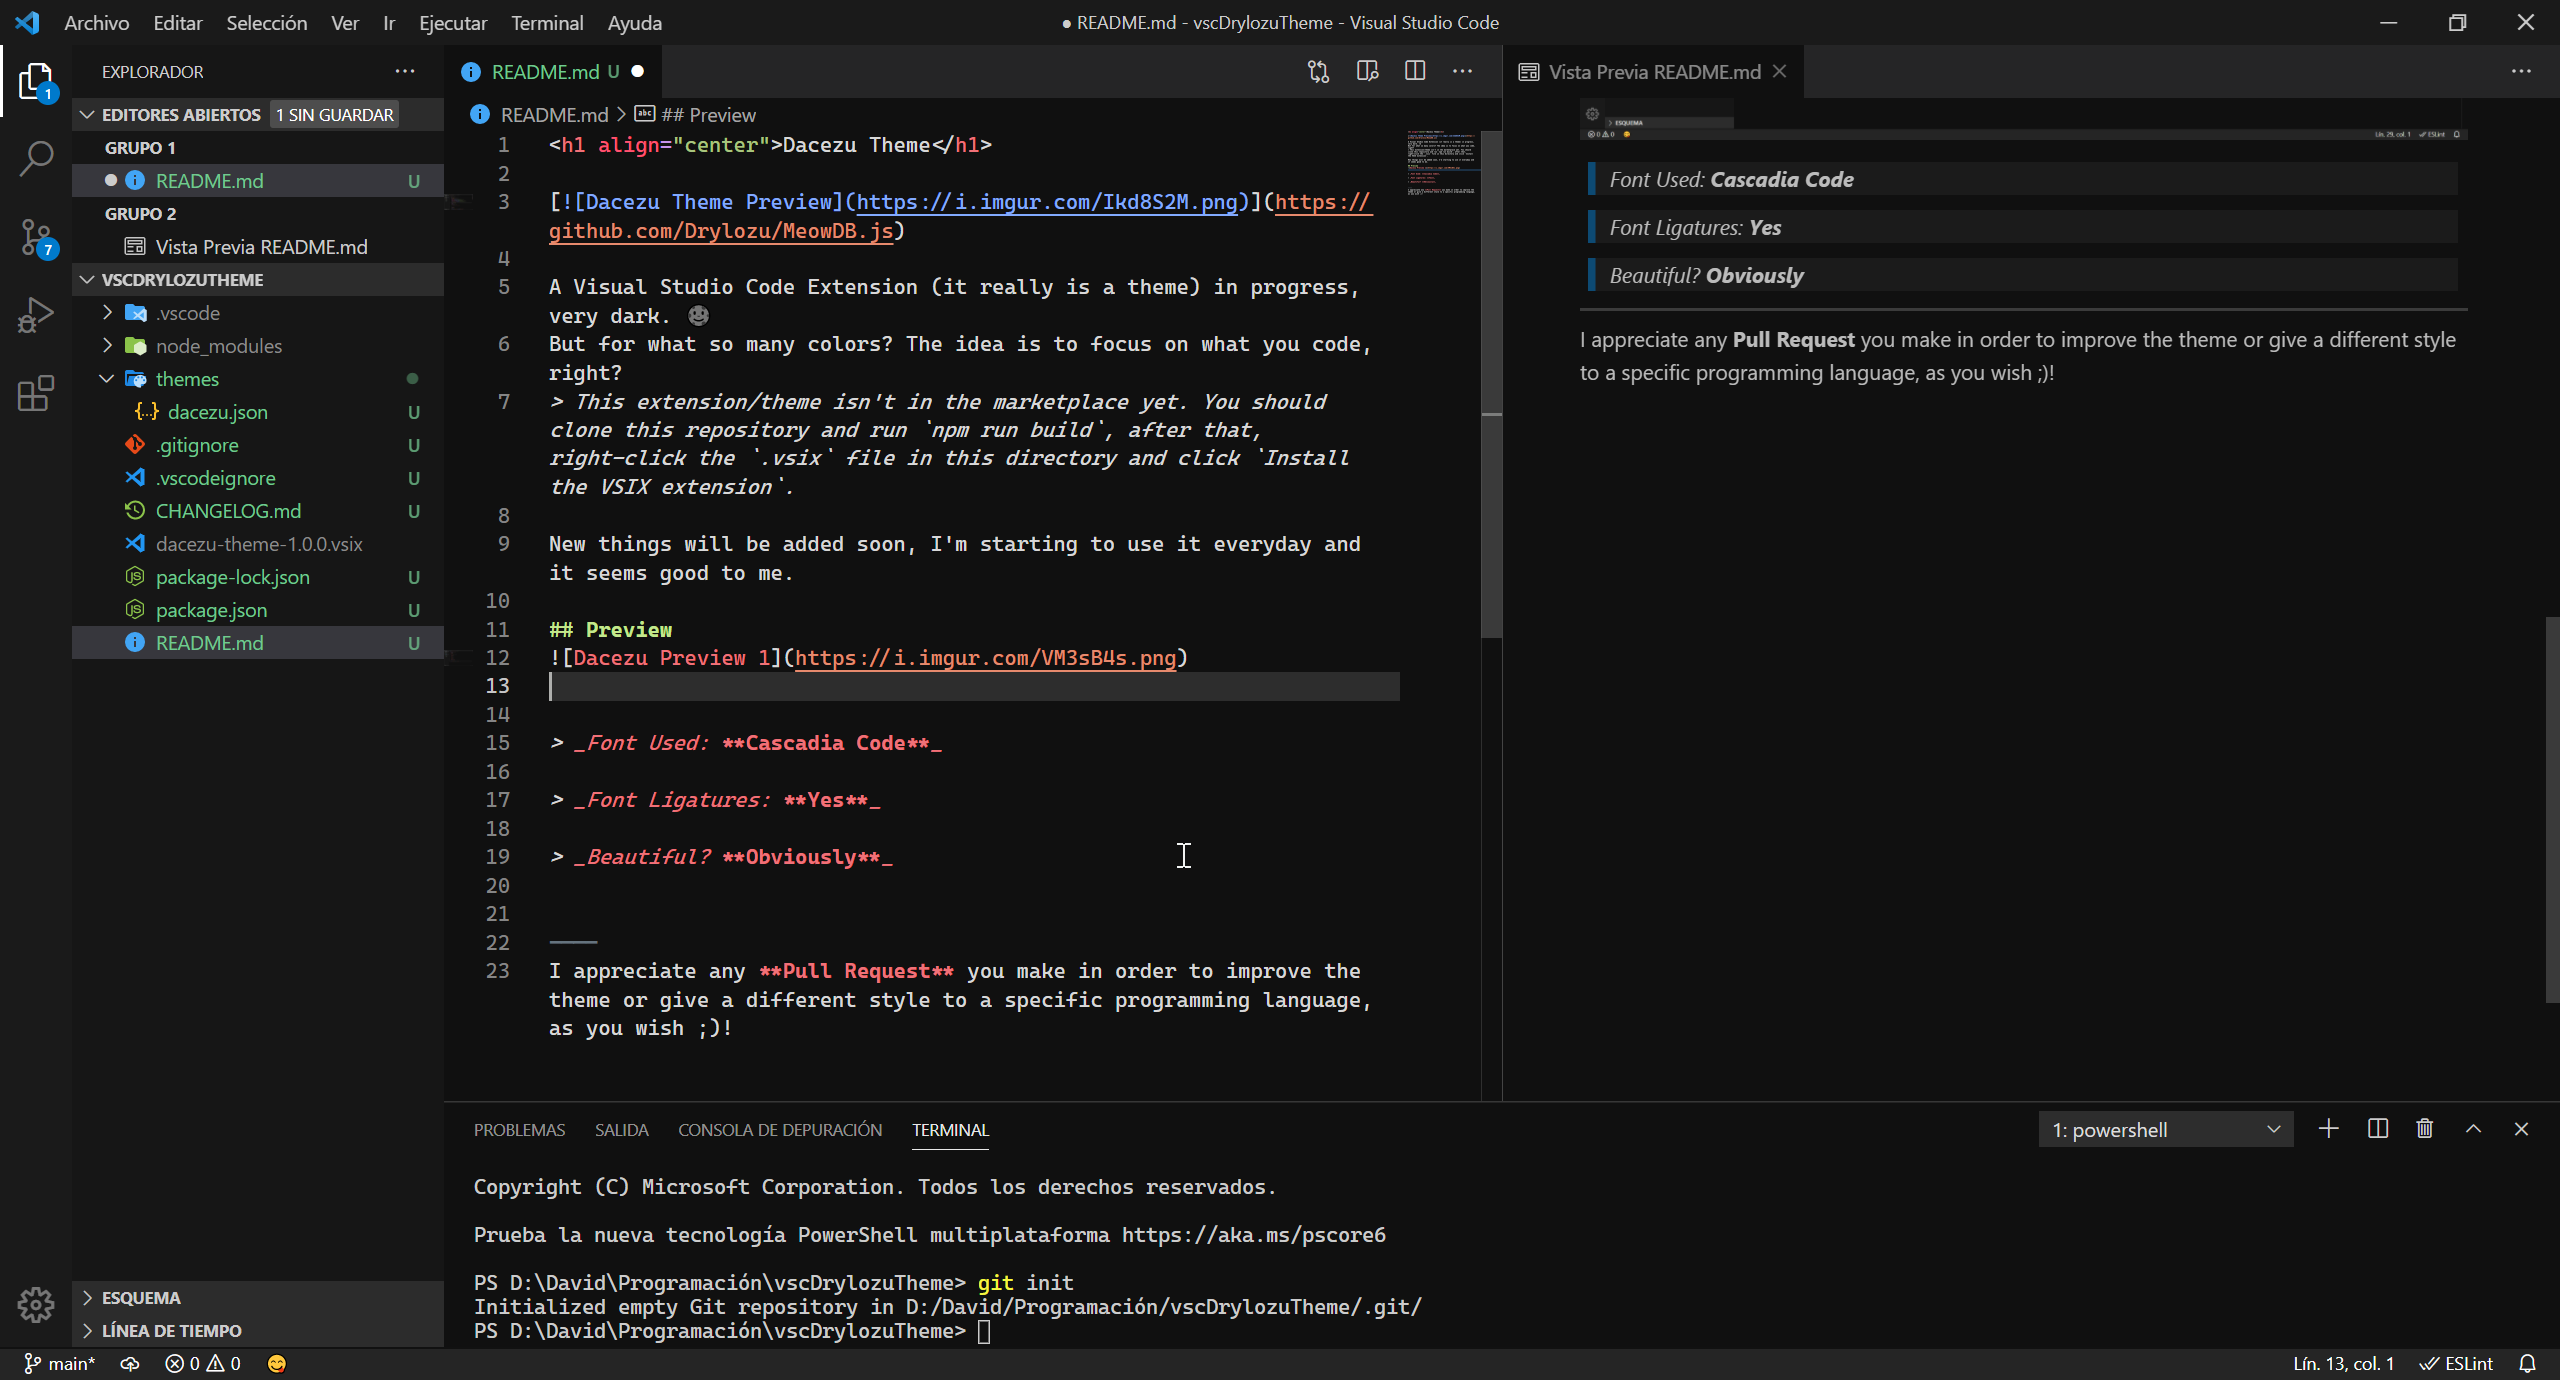Close the terminal panel
Image resolution: width=2560 pixels, height=1380 pixels.
tap(2521, 1129)
